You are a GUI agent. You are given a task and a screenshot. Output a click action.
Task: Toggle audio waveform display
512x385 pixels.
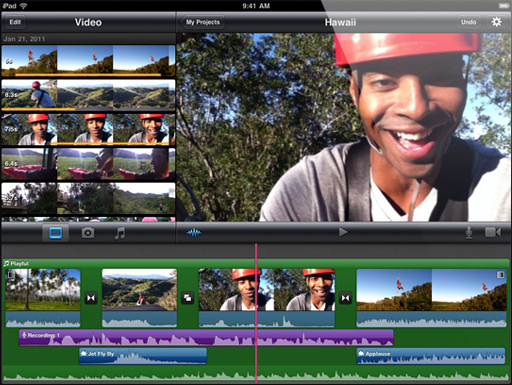(194, 232)
